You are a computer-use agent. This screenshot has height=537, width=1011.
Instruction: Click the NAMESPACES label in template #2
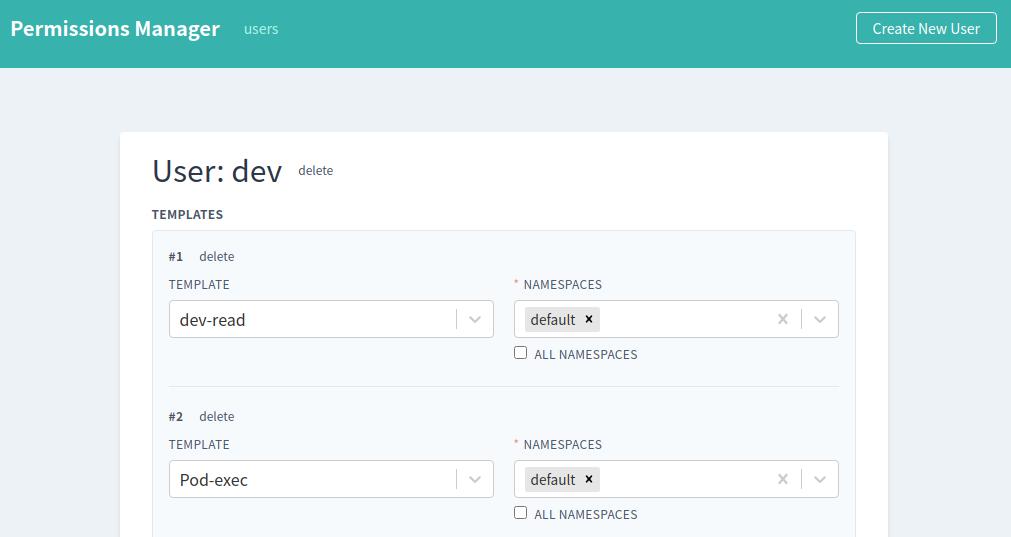click(x=562, y=444)
